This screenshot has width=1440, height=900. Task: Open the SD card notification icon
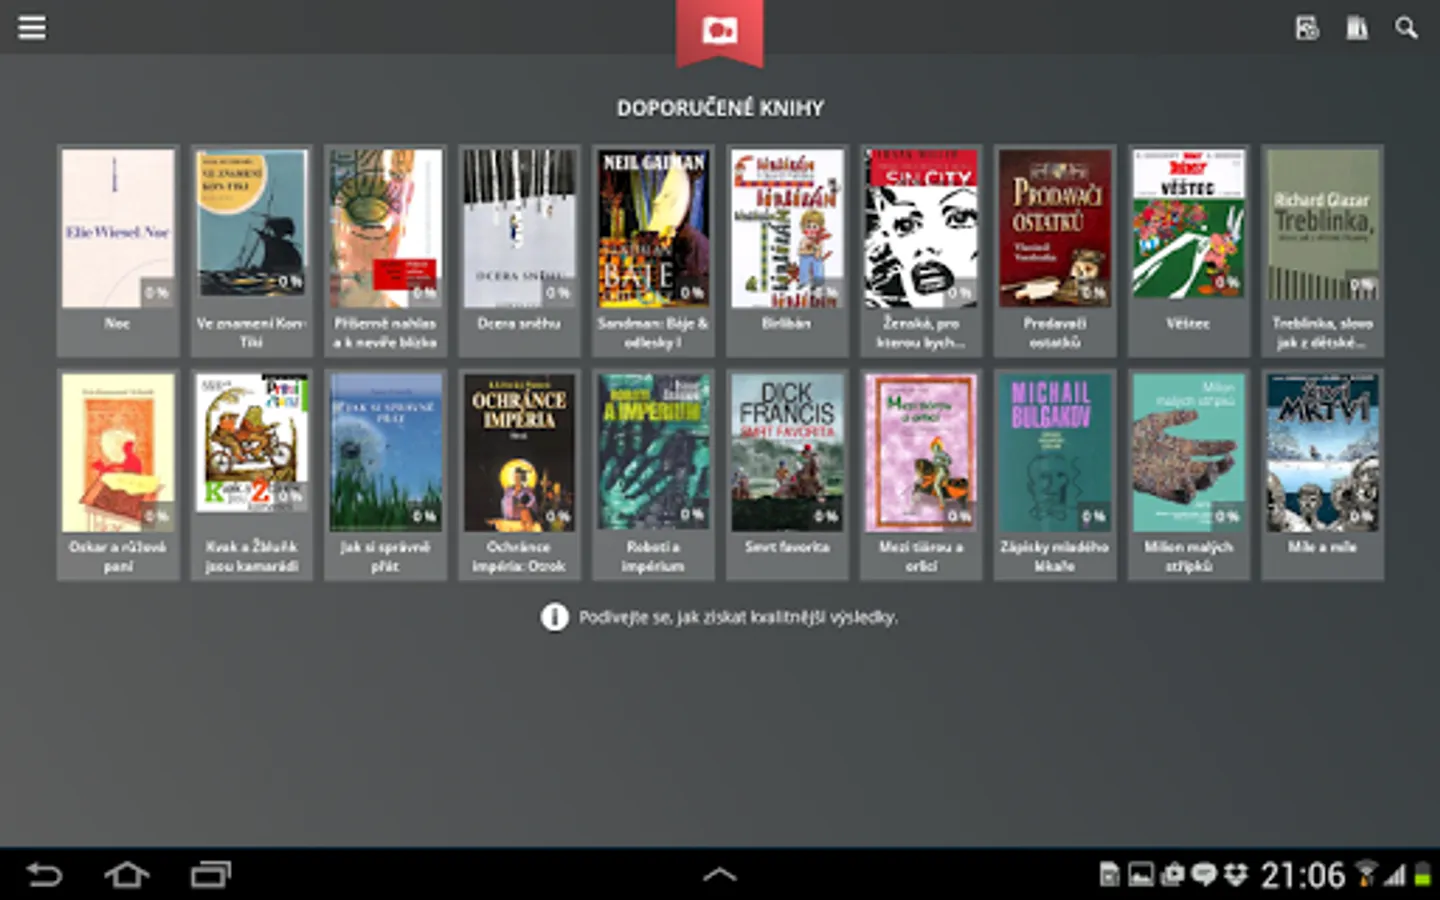(1109, 875)
